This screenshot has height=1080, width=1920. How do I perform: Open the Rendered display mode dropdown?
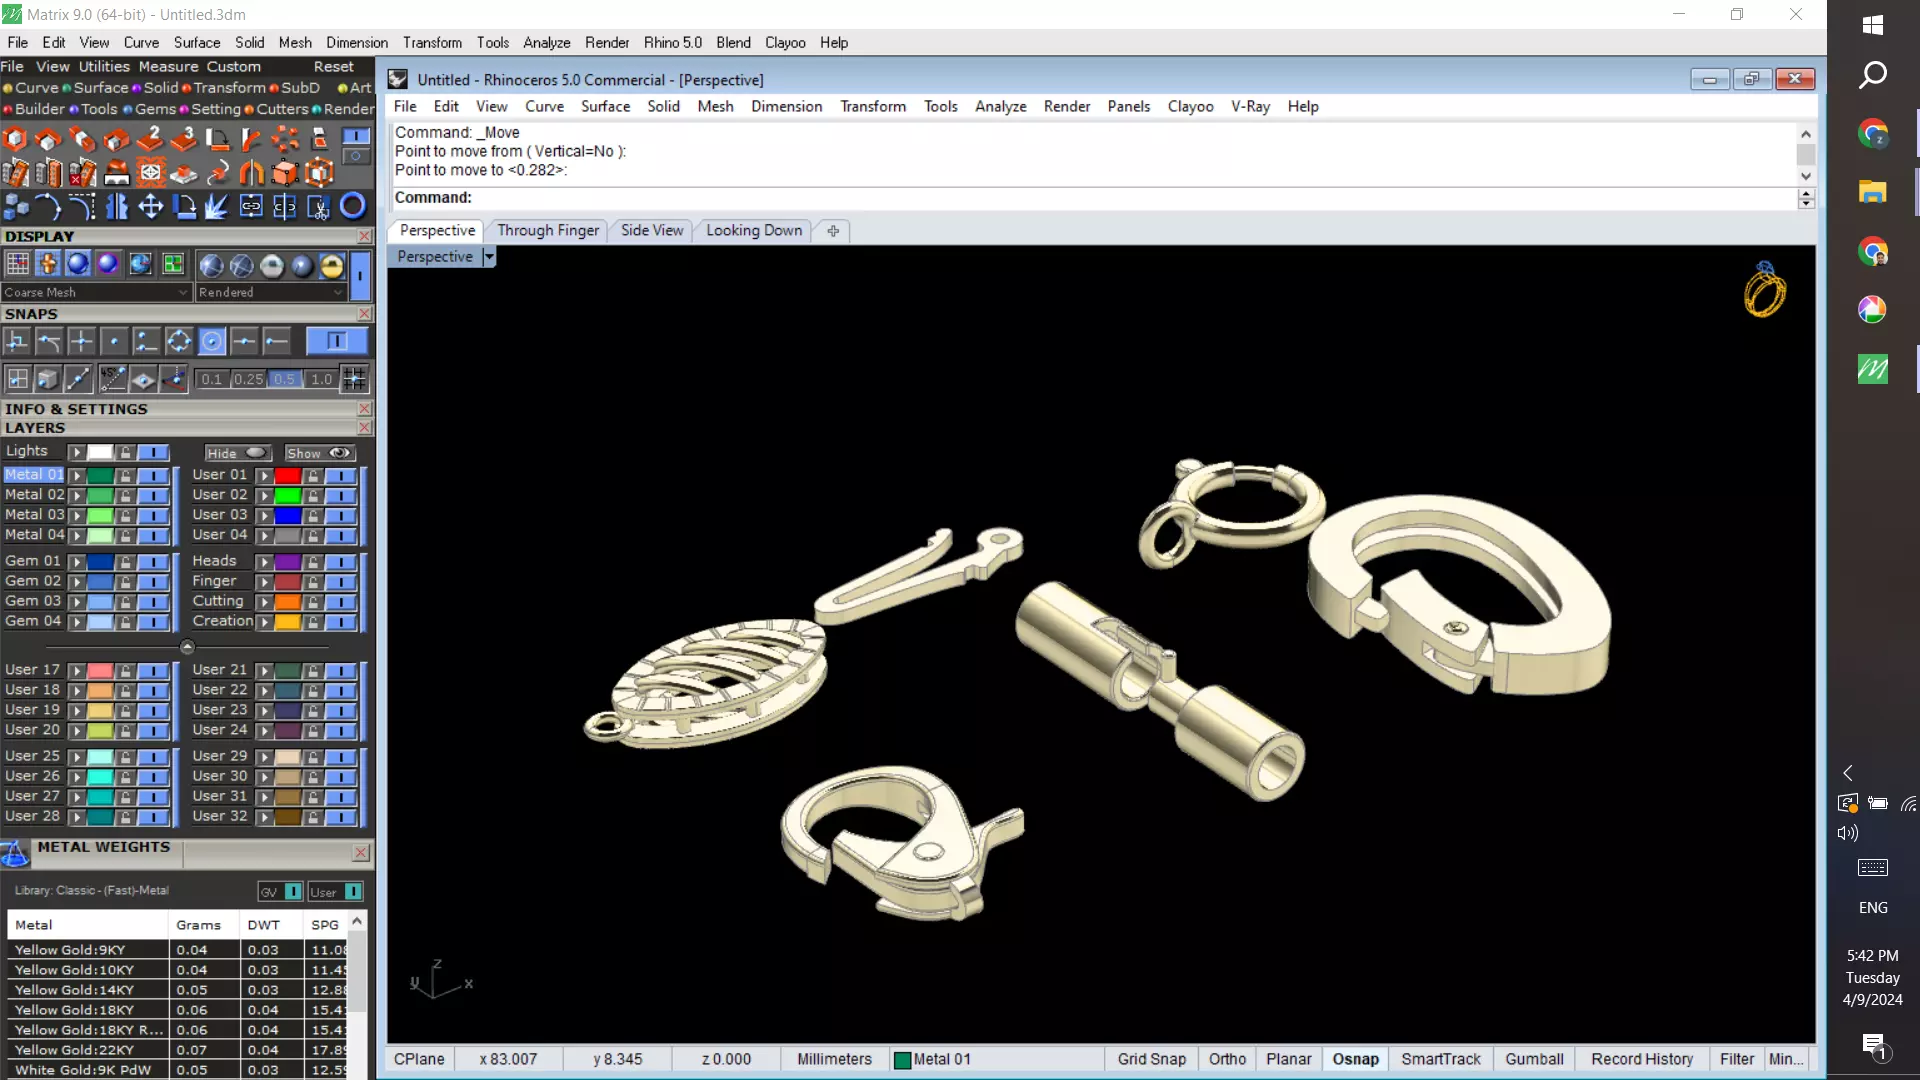(270, 292)
